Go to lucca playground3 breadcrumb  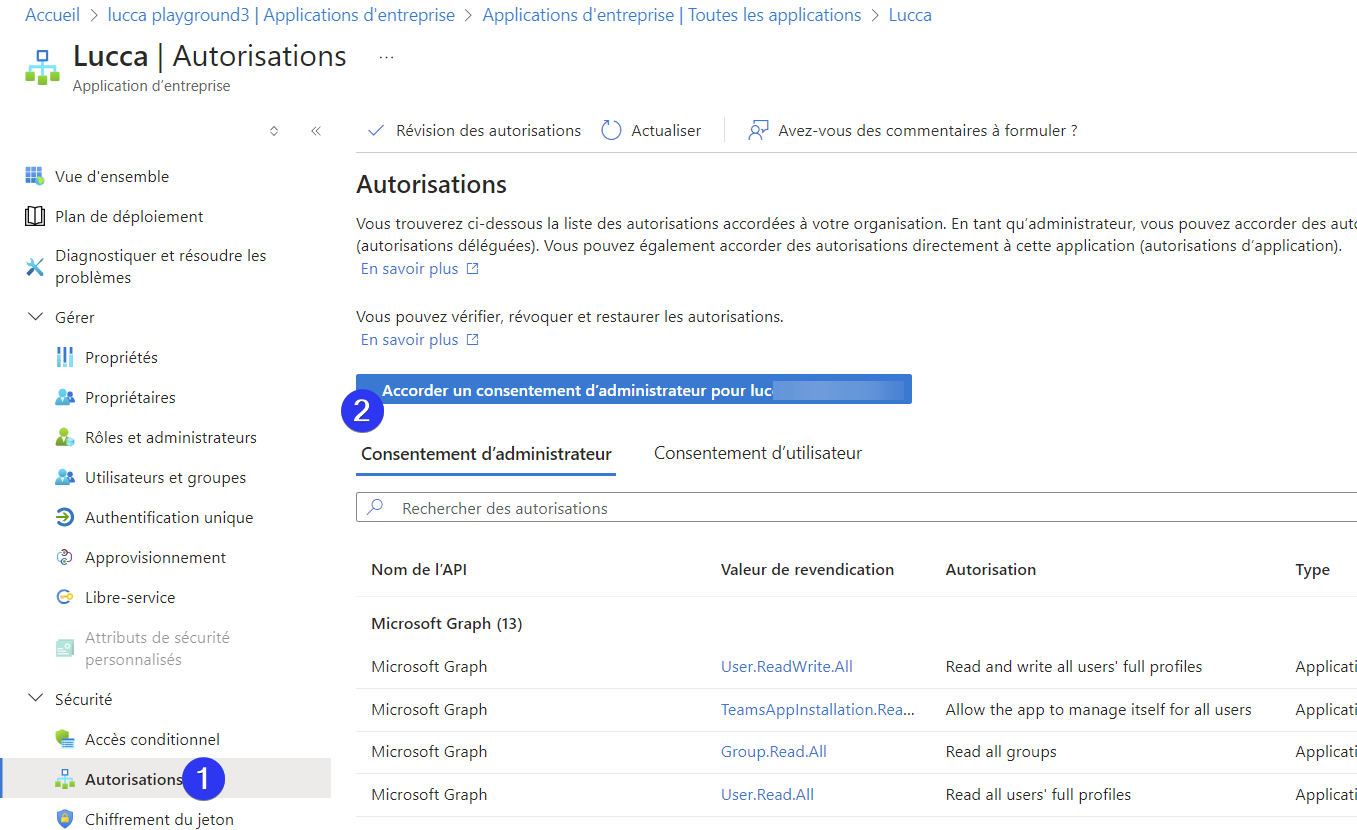pyautogui.click(x=281, y=15)
